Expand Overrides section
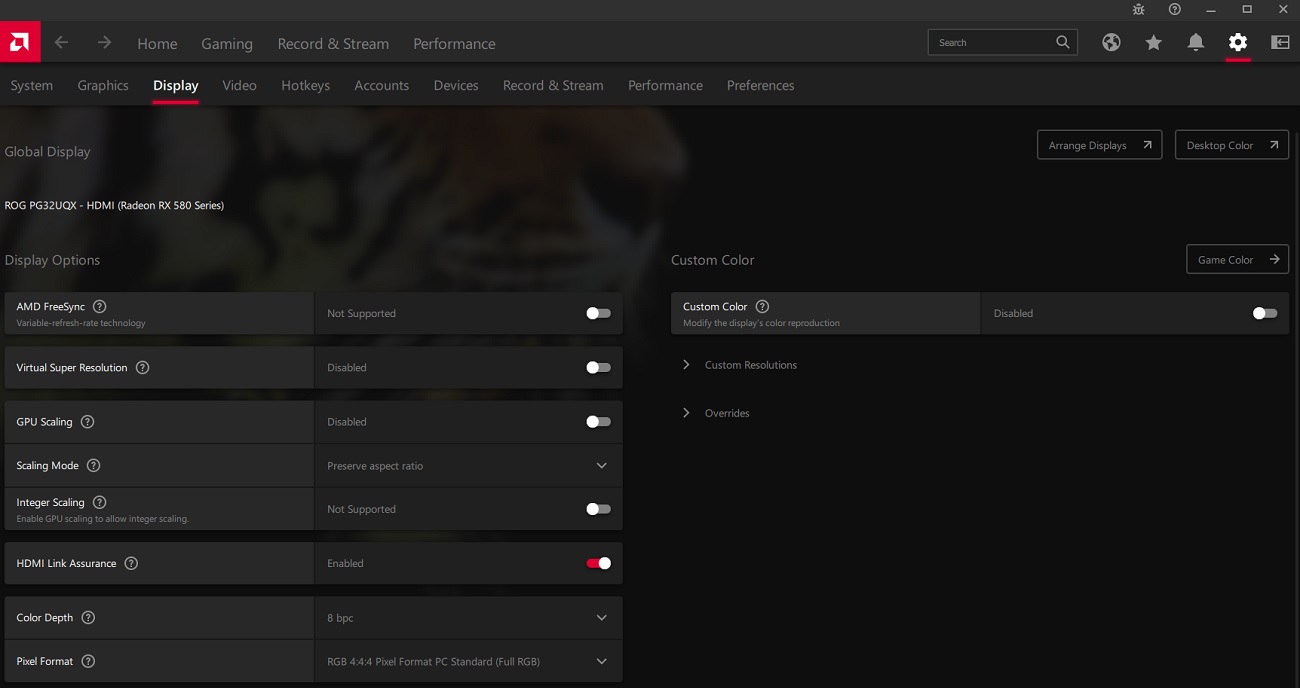The image size is (1300, 688). click(716, 413)
